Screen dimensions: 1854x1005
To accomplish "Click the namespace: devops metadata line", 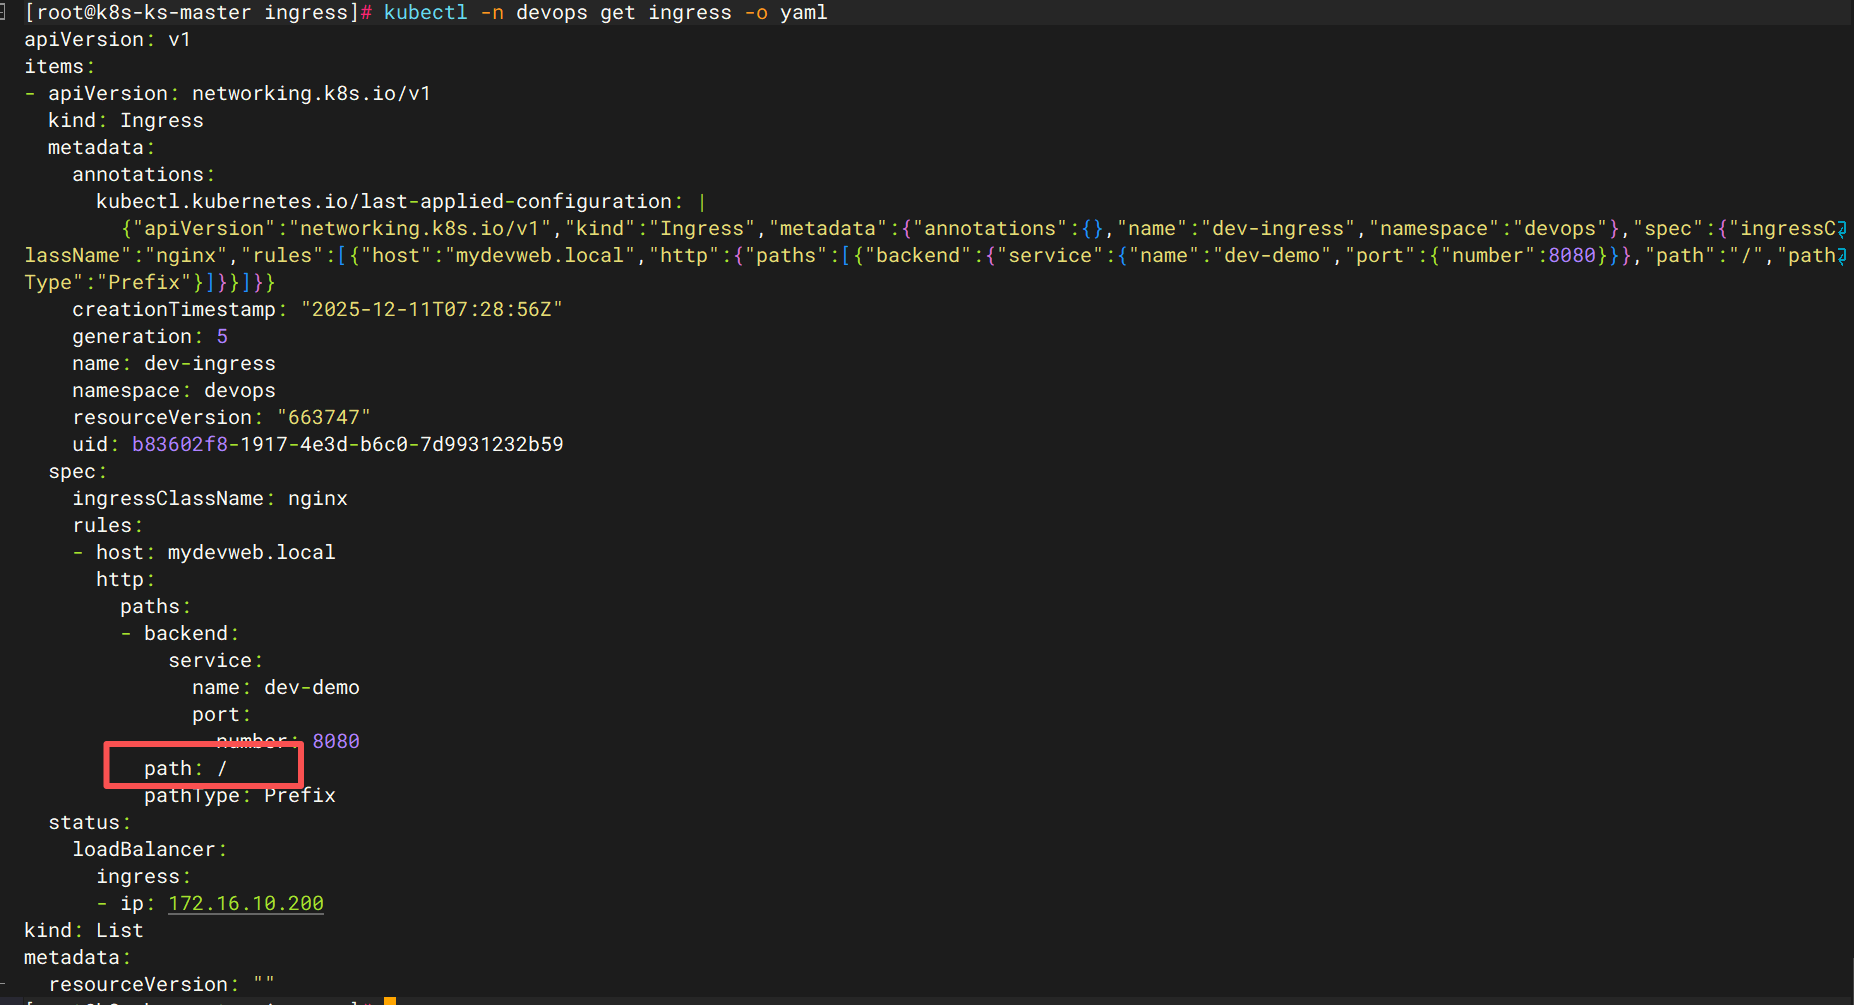I will point(173,391).
